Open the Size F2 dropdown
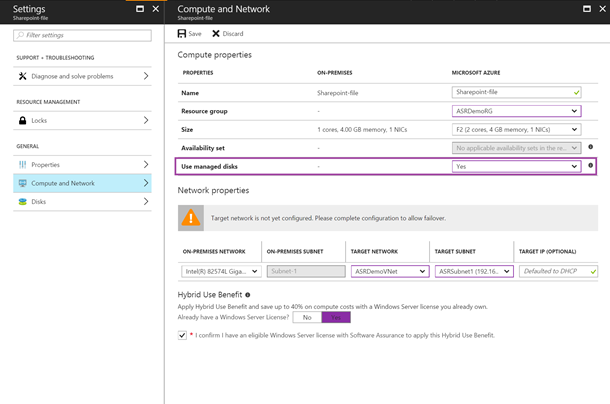 point(517,130)
